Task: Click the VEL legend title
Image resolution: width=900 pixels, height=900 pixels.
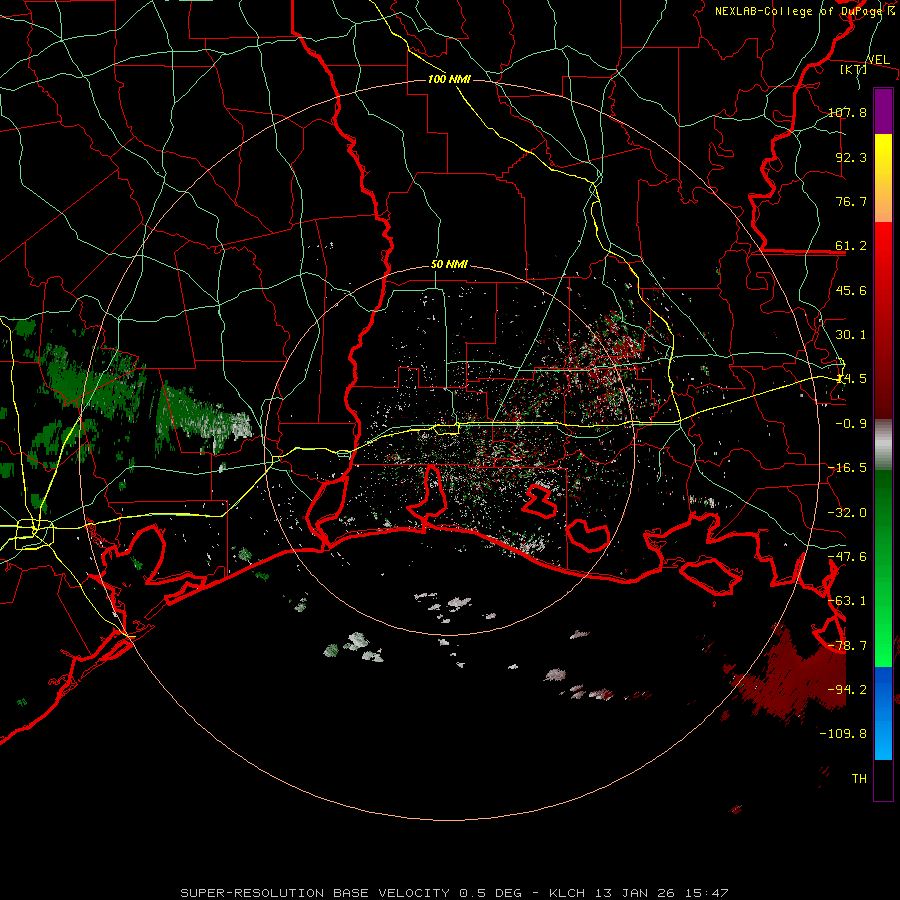Action: coord(878,60)
